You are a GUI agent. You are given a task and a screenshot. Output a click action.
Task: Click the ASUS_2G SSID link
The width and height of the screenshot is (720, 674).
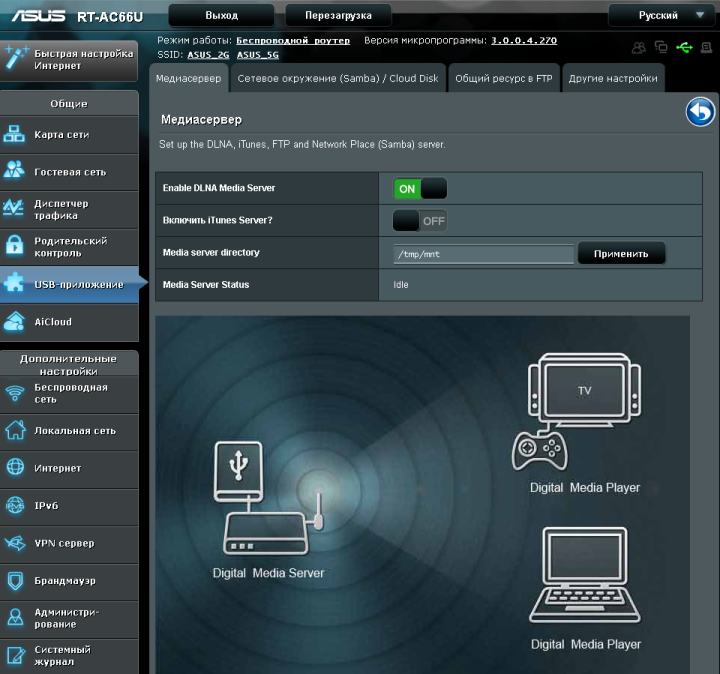pyautogui.click(x=208, y=55)
